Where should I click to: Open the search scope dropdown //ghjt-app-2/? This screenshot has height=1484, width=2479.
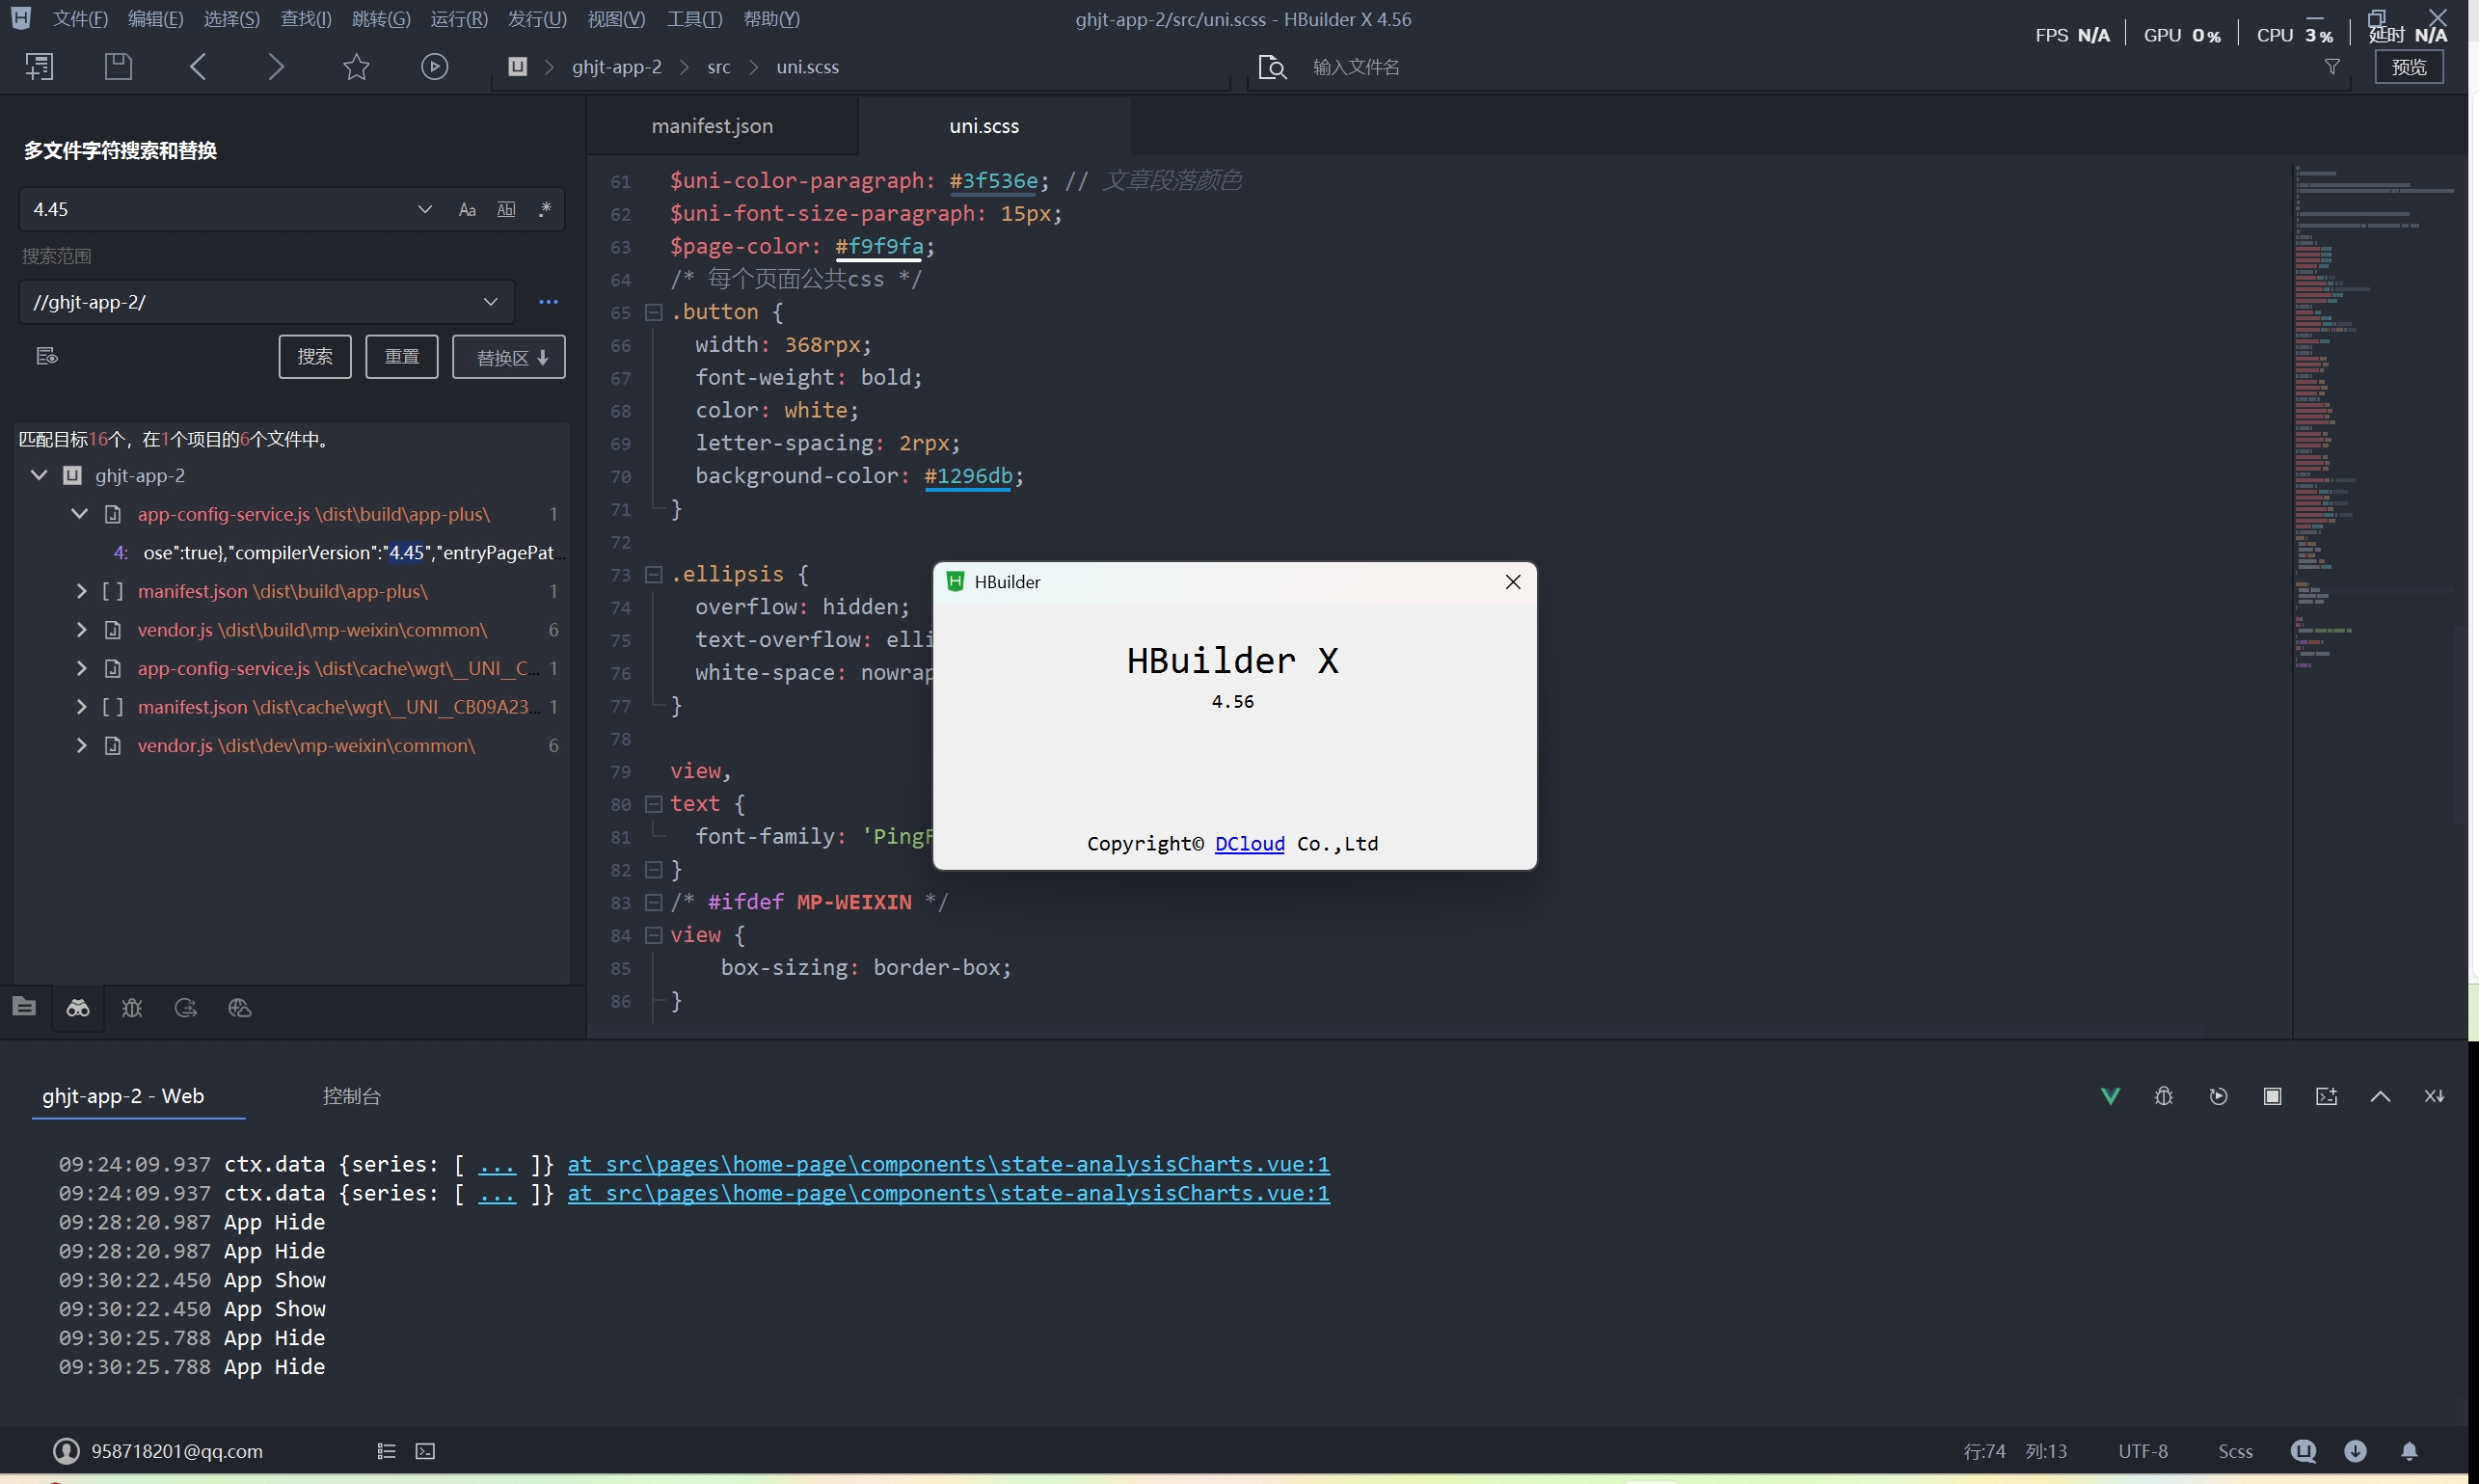coord(490,302)
